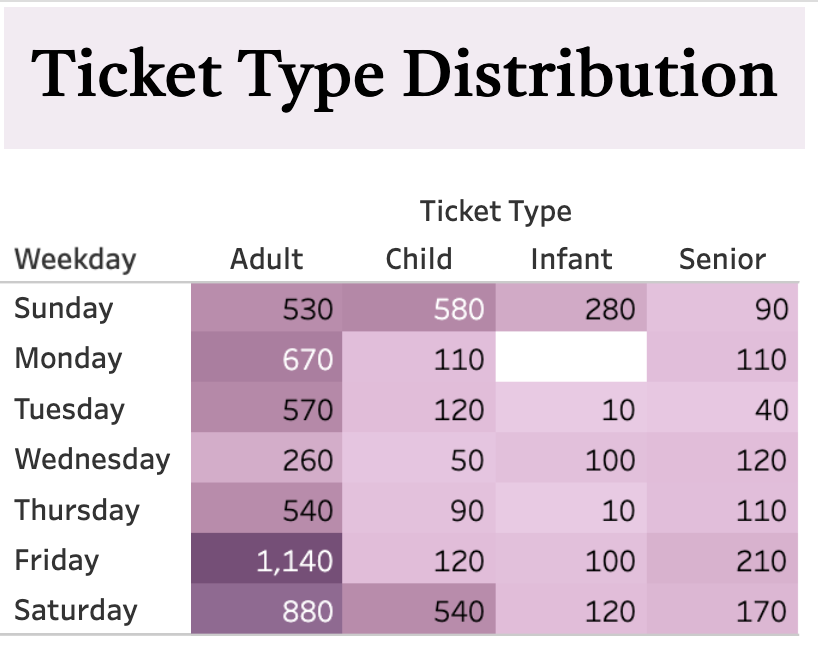Click the Wednesday row label
The width and height of the screenshot is (818, 650).
click(92, 459)
